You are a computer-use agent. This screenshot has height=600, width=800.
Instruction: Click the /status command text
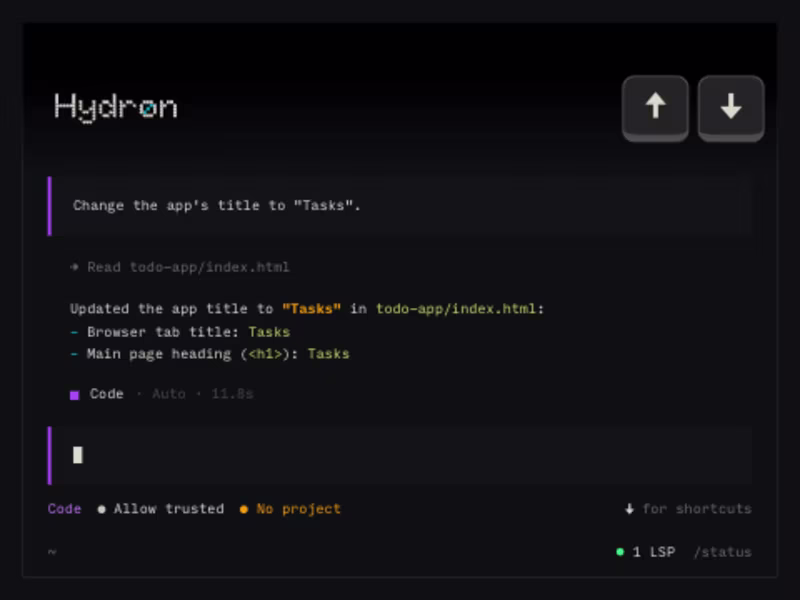722,552
